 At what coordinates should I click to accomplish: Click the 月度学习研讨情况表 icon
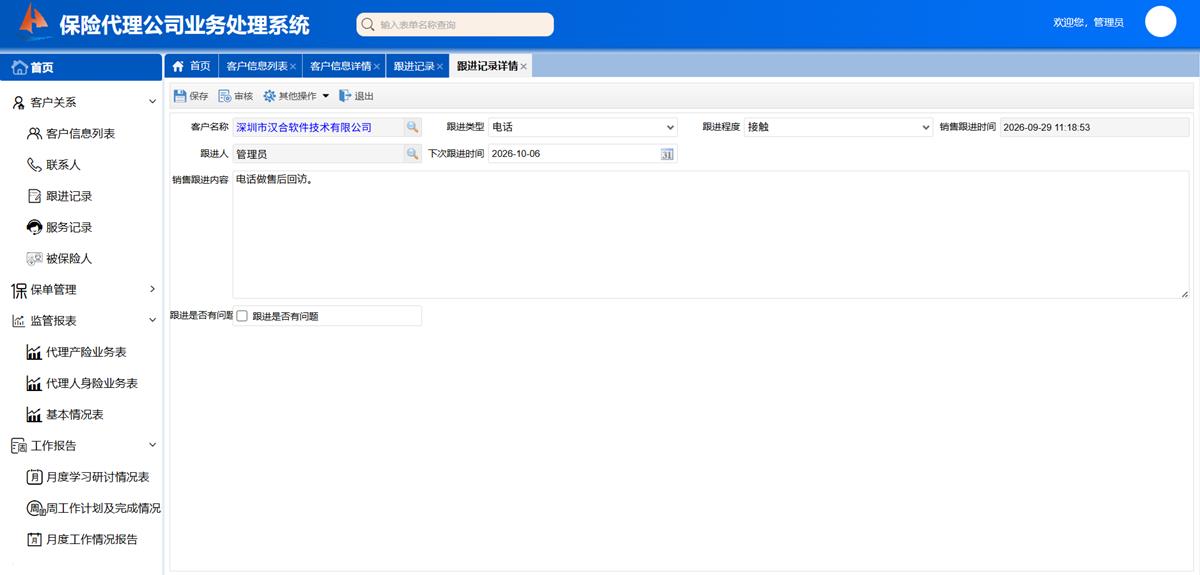pyautogui.click(x=35, y=477)
